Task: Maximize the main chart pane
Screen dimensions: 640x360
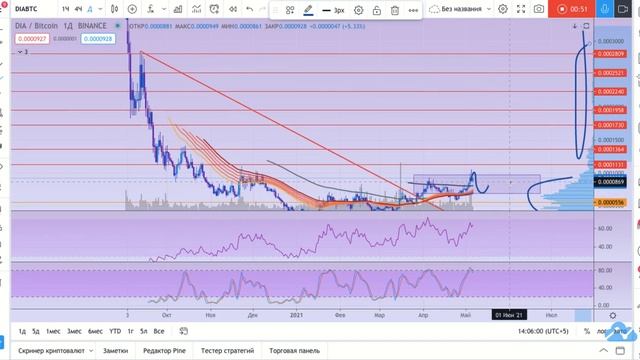Action: coord(586,26)
